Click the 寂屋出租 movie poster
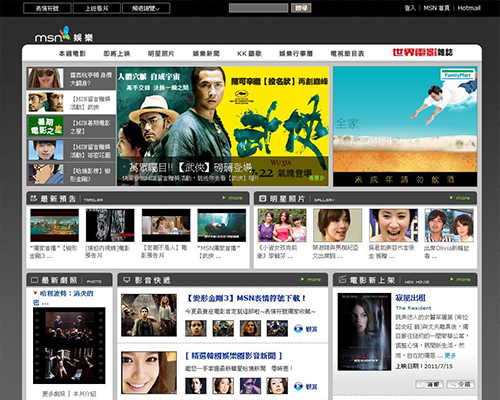 (364, 332)
